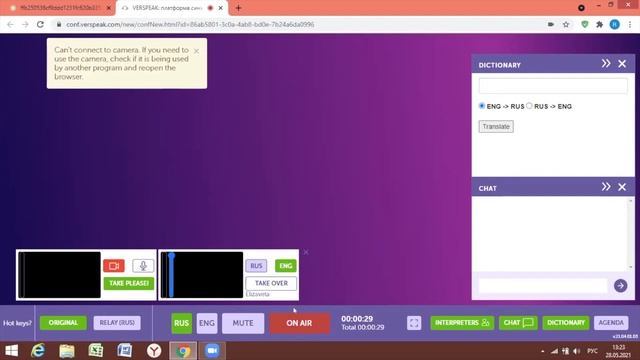640x360 pixels.
Task: Dismiss the camera connection warning
Action: click(196, 51)
